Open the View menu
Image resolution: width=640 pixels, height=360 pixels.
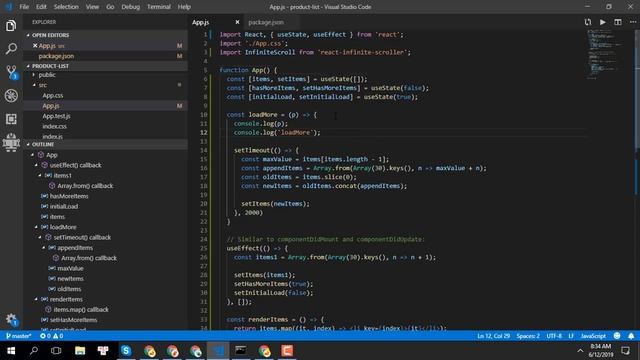pos(92,7)
